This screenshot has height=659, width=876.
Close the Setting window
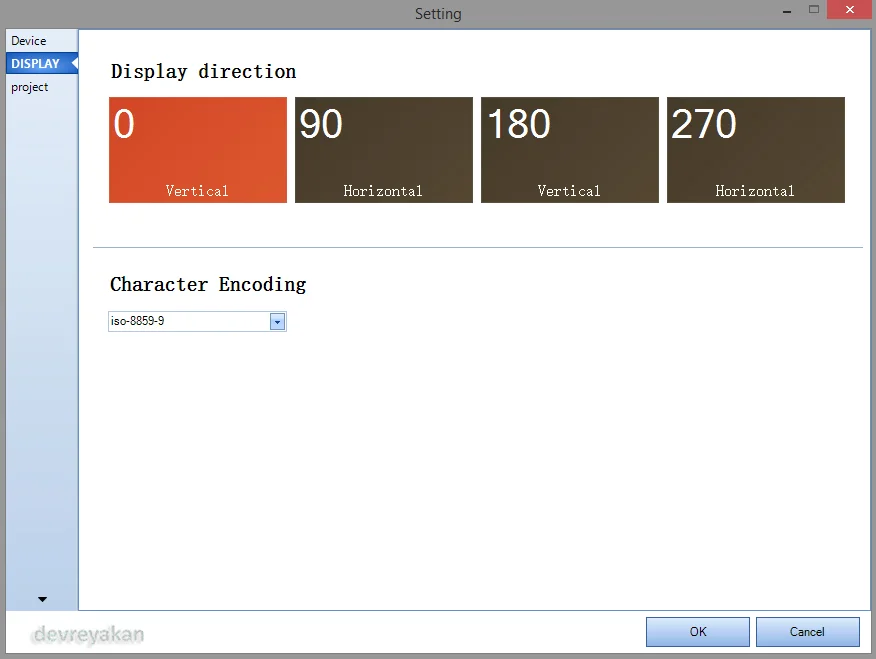(850, 9)
